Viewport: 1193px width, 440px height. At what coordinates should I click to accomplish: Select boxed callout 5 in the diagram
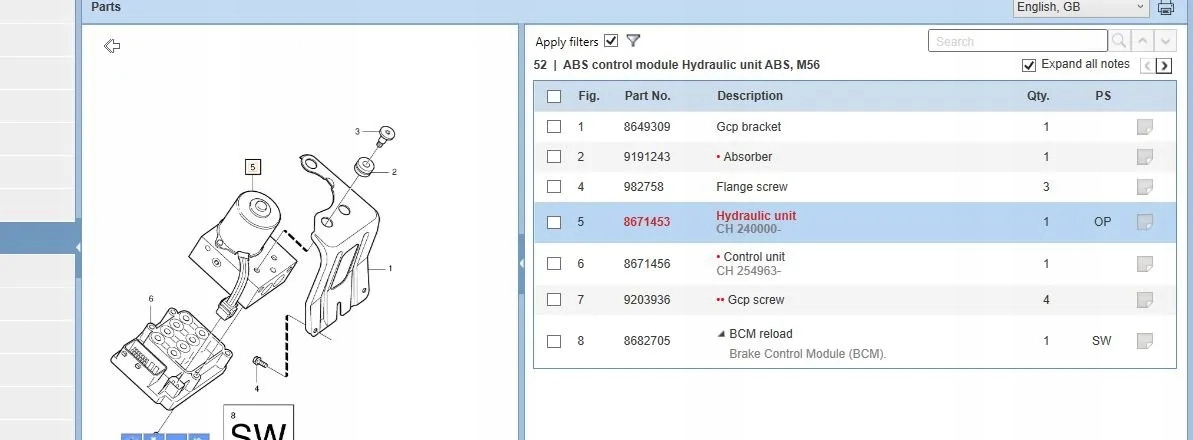[x=253, y=167]
